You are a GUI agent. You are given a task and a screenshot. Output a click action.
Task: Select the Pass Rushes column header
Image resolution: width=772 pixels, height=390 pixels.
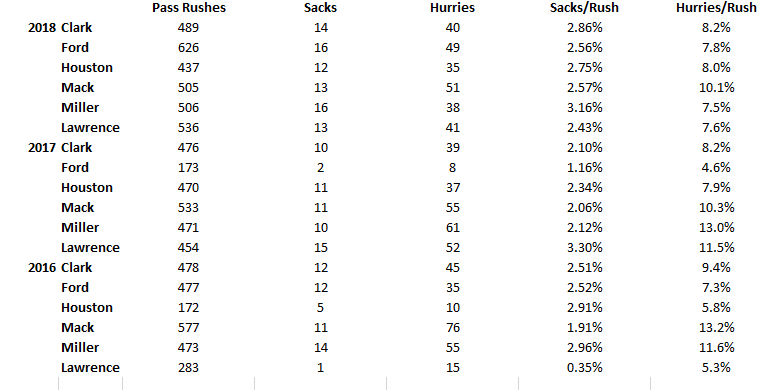(x=189, y=8)
